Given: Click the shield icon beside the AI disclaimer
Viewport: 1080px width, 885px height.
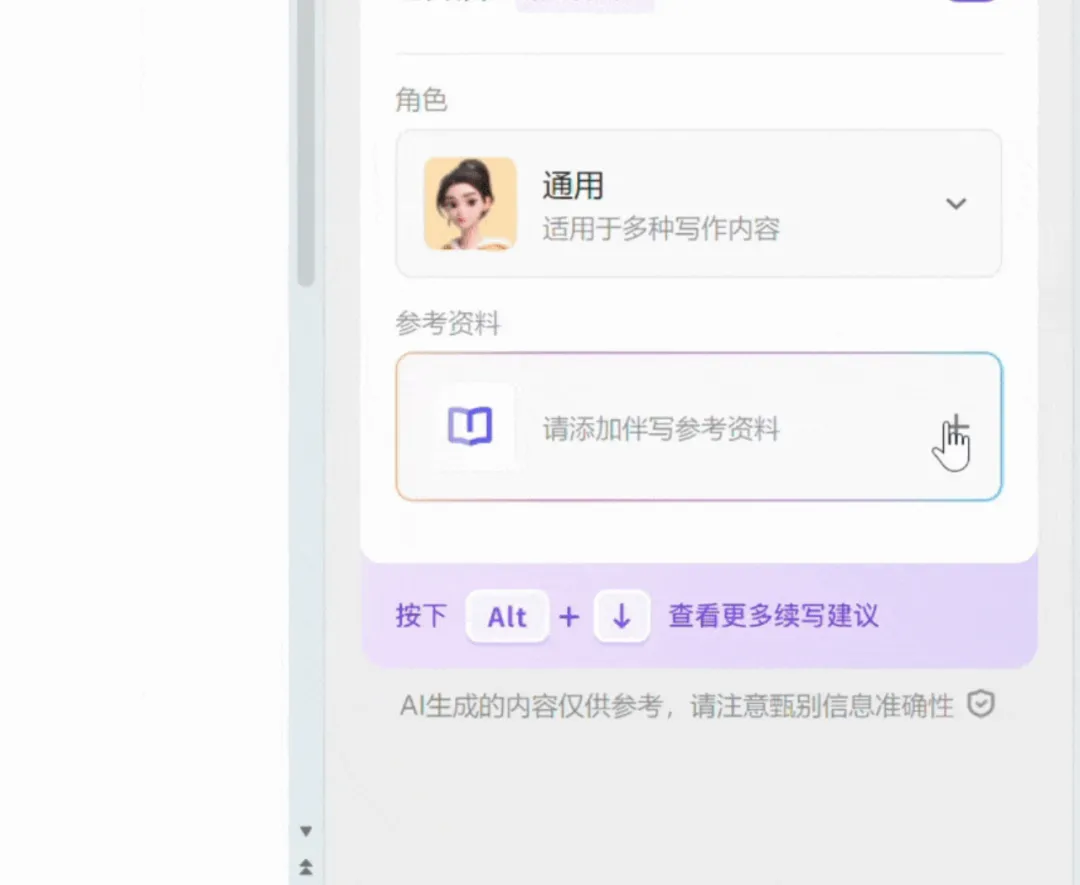Looking at the screenshot, I should coord(981,706).
